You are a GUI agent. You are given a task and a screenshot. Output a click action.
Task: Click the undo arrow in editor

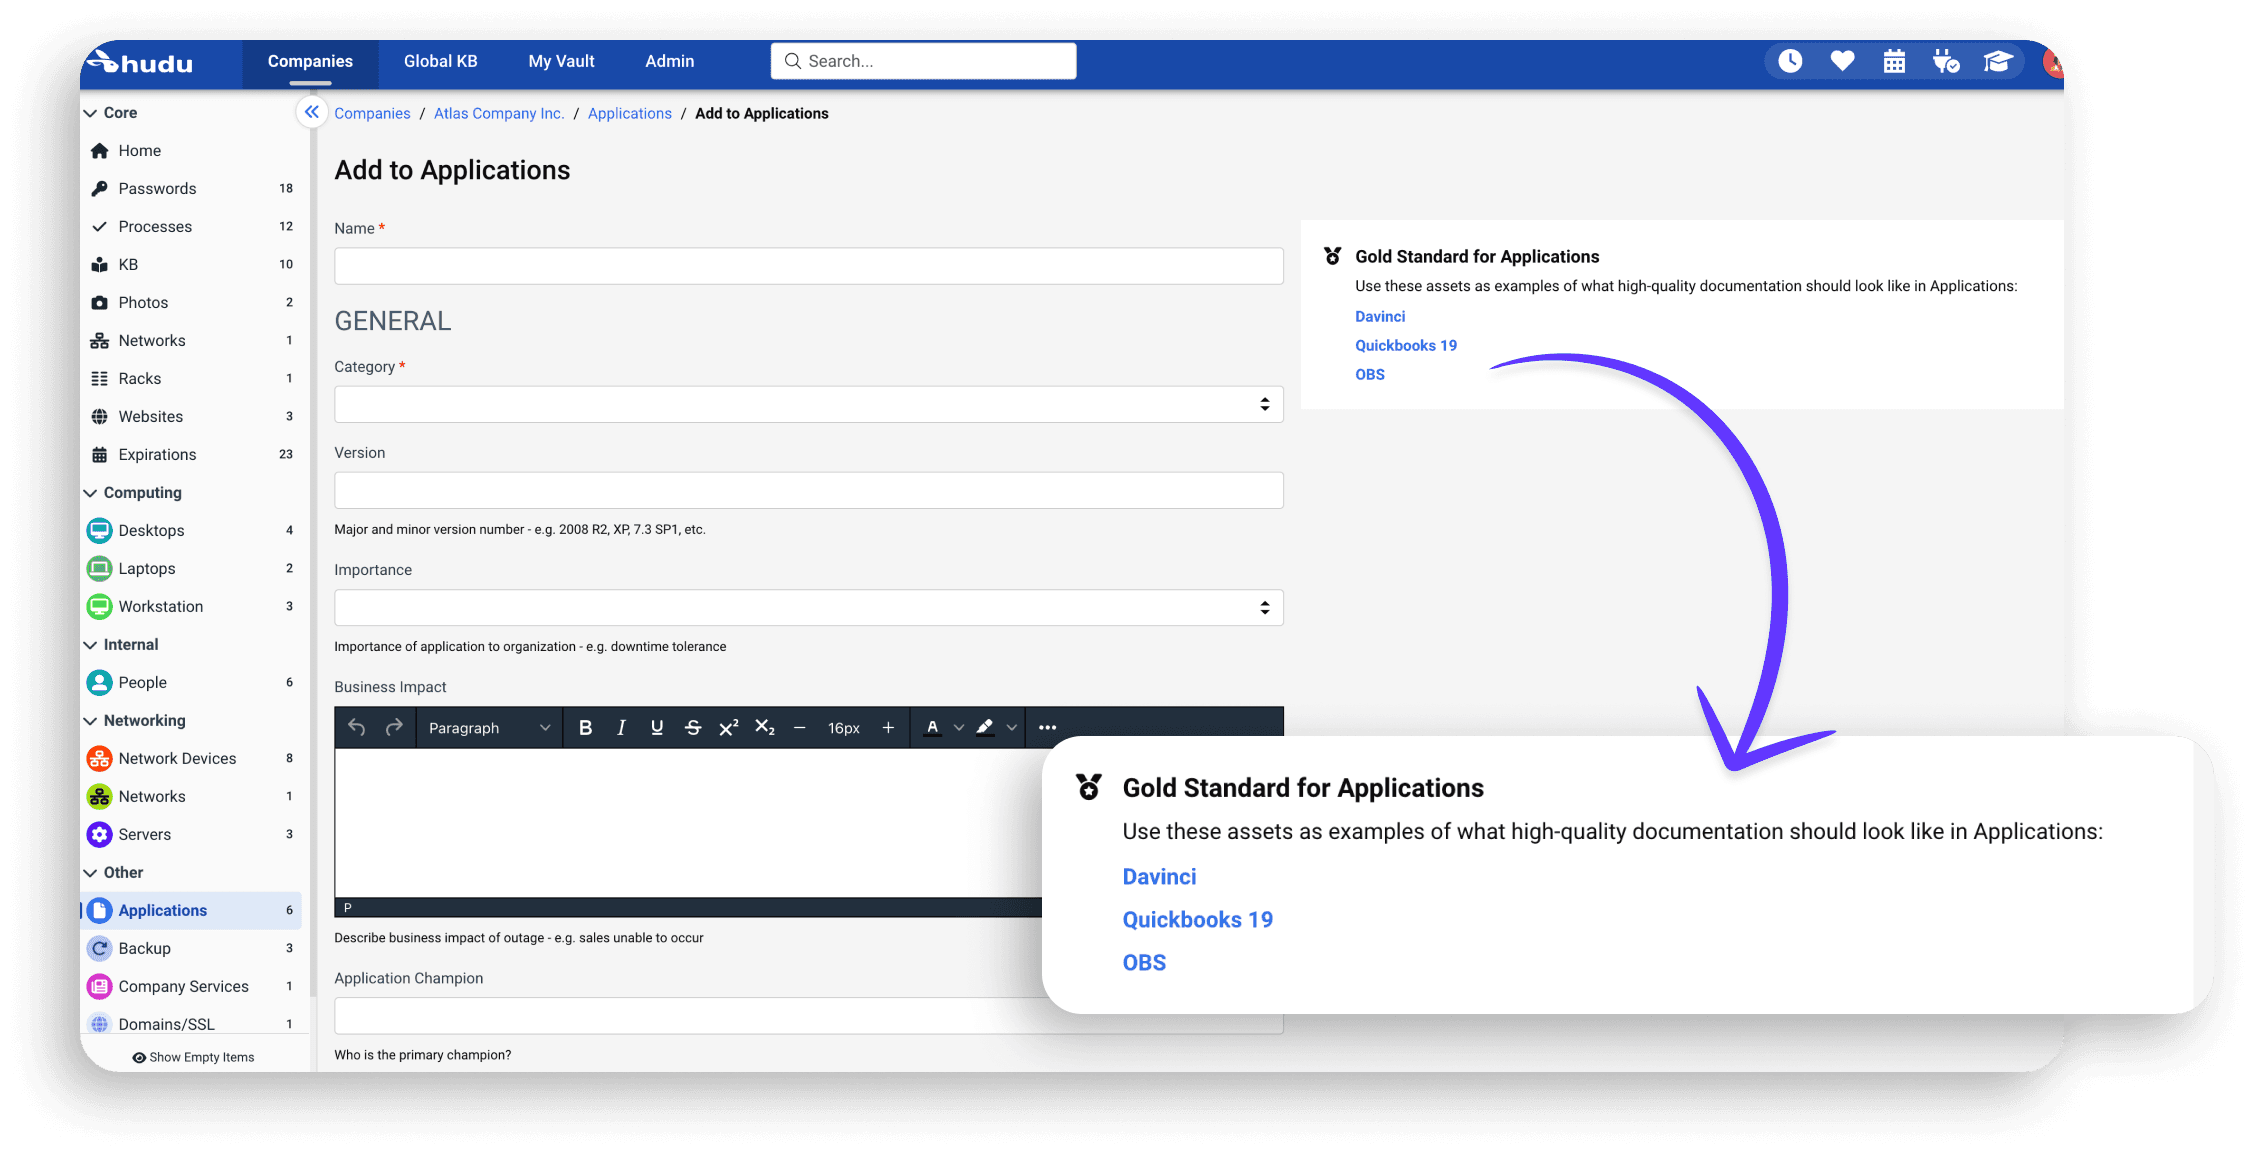pos(357,728)
